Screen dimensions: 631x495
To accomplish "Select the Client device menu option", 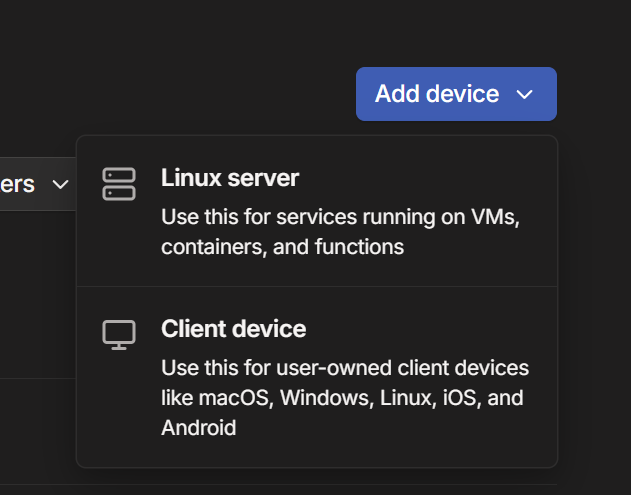I will [x=317, y=377].
